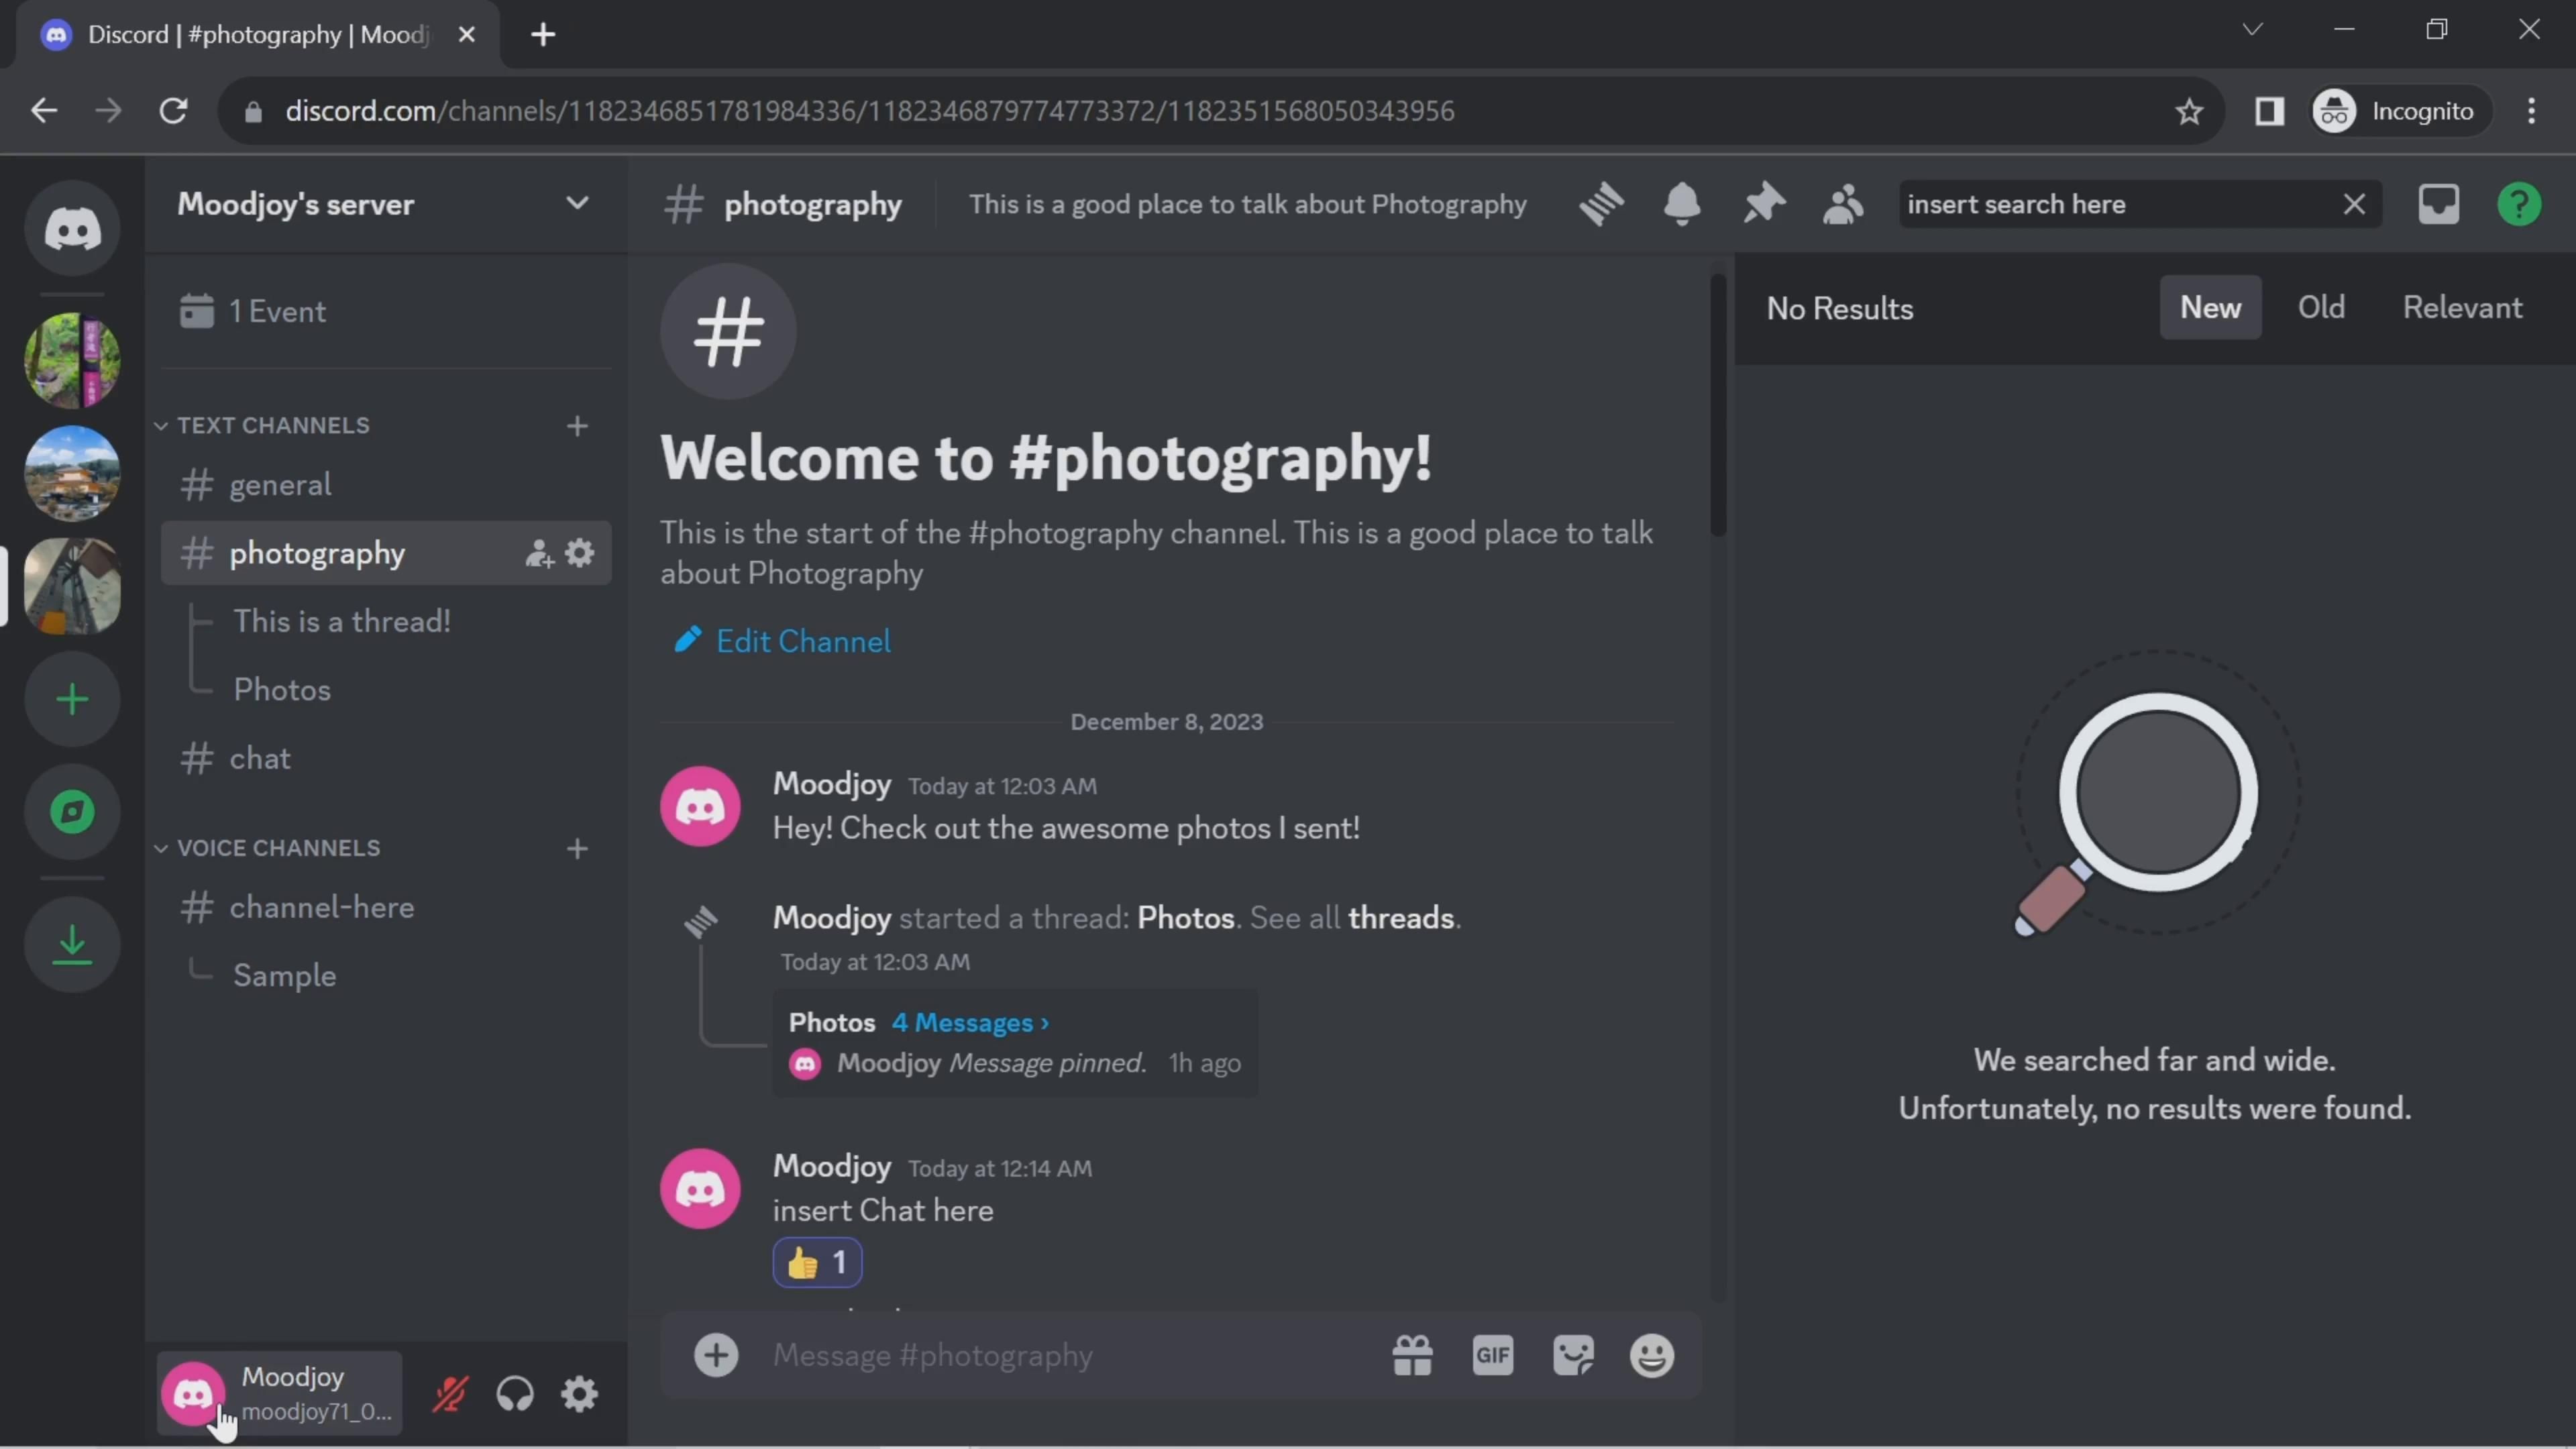Open the GIF picker

click(1492, 1356)
